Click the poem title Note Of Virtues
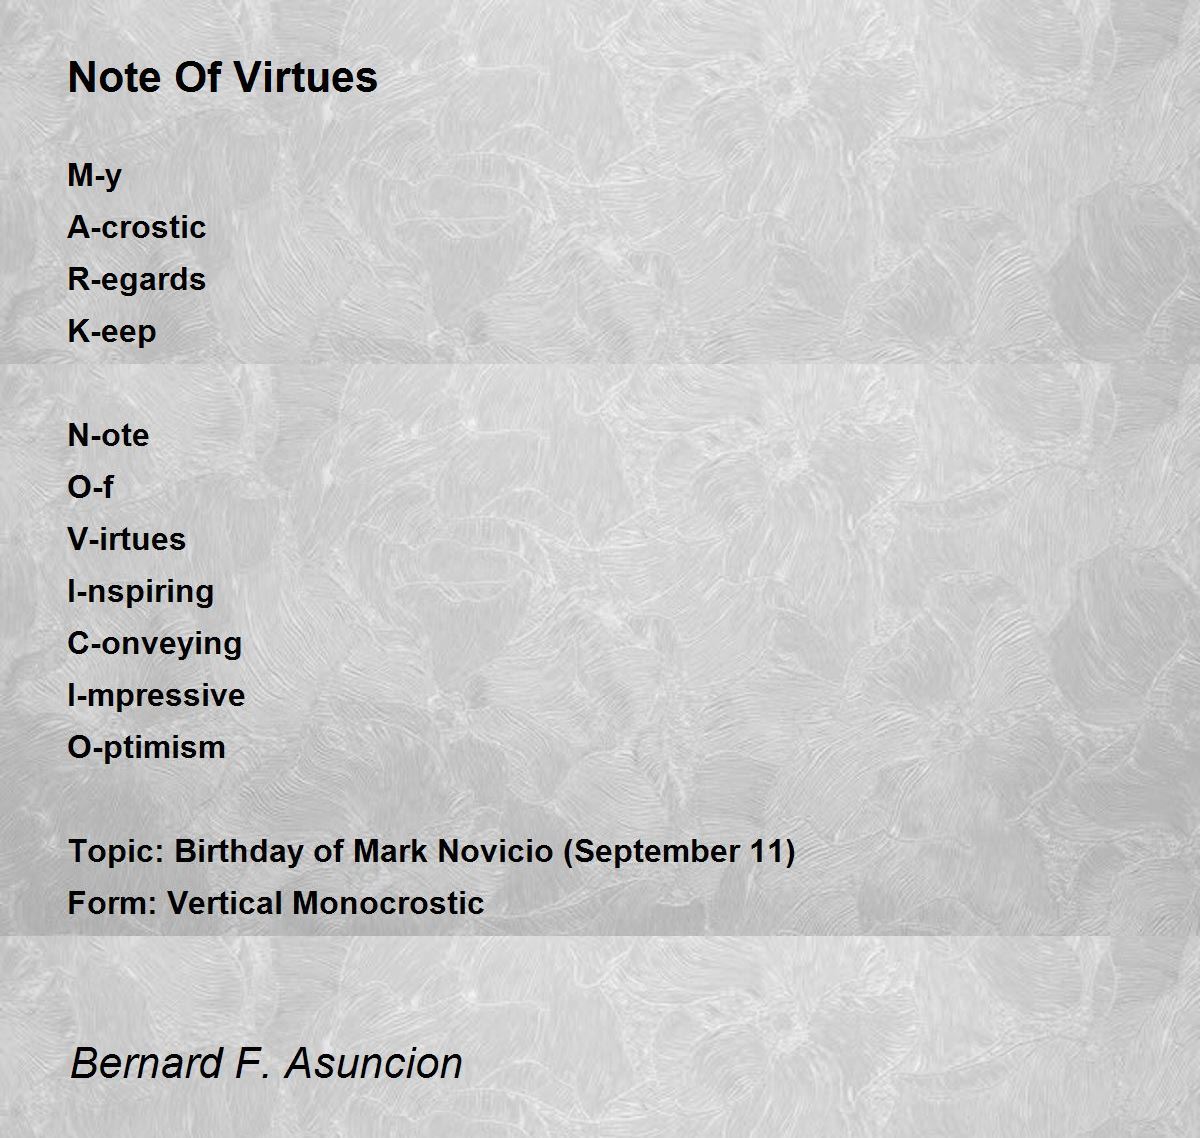Image resolution: width=1200 pixels, height=1138 pixels. (x=222, y=77)
